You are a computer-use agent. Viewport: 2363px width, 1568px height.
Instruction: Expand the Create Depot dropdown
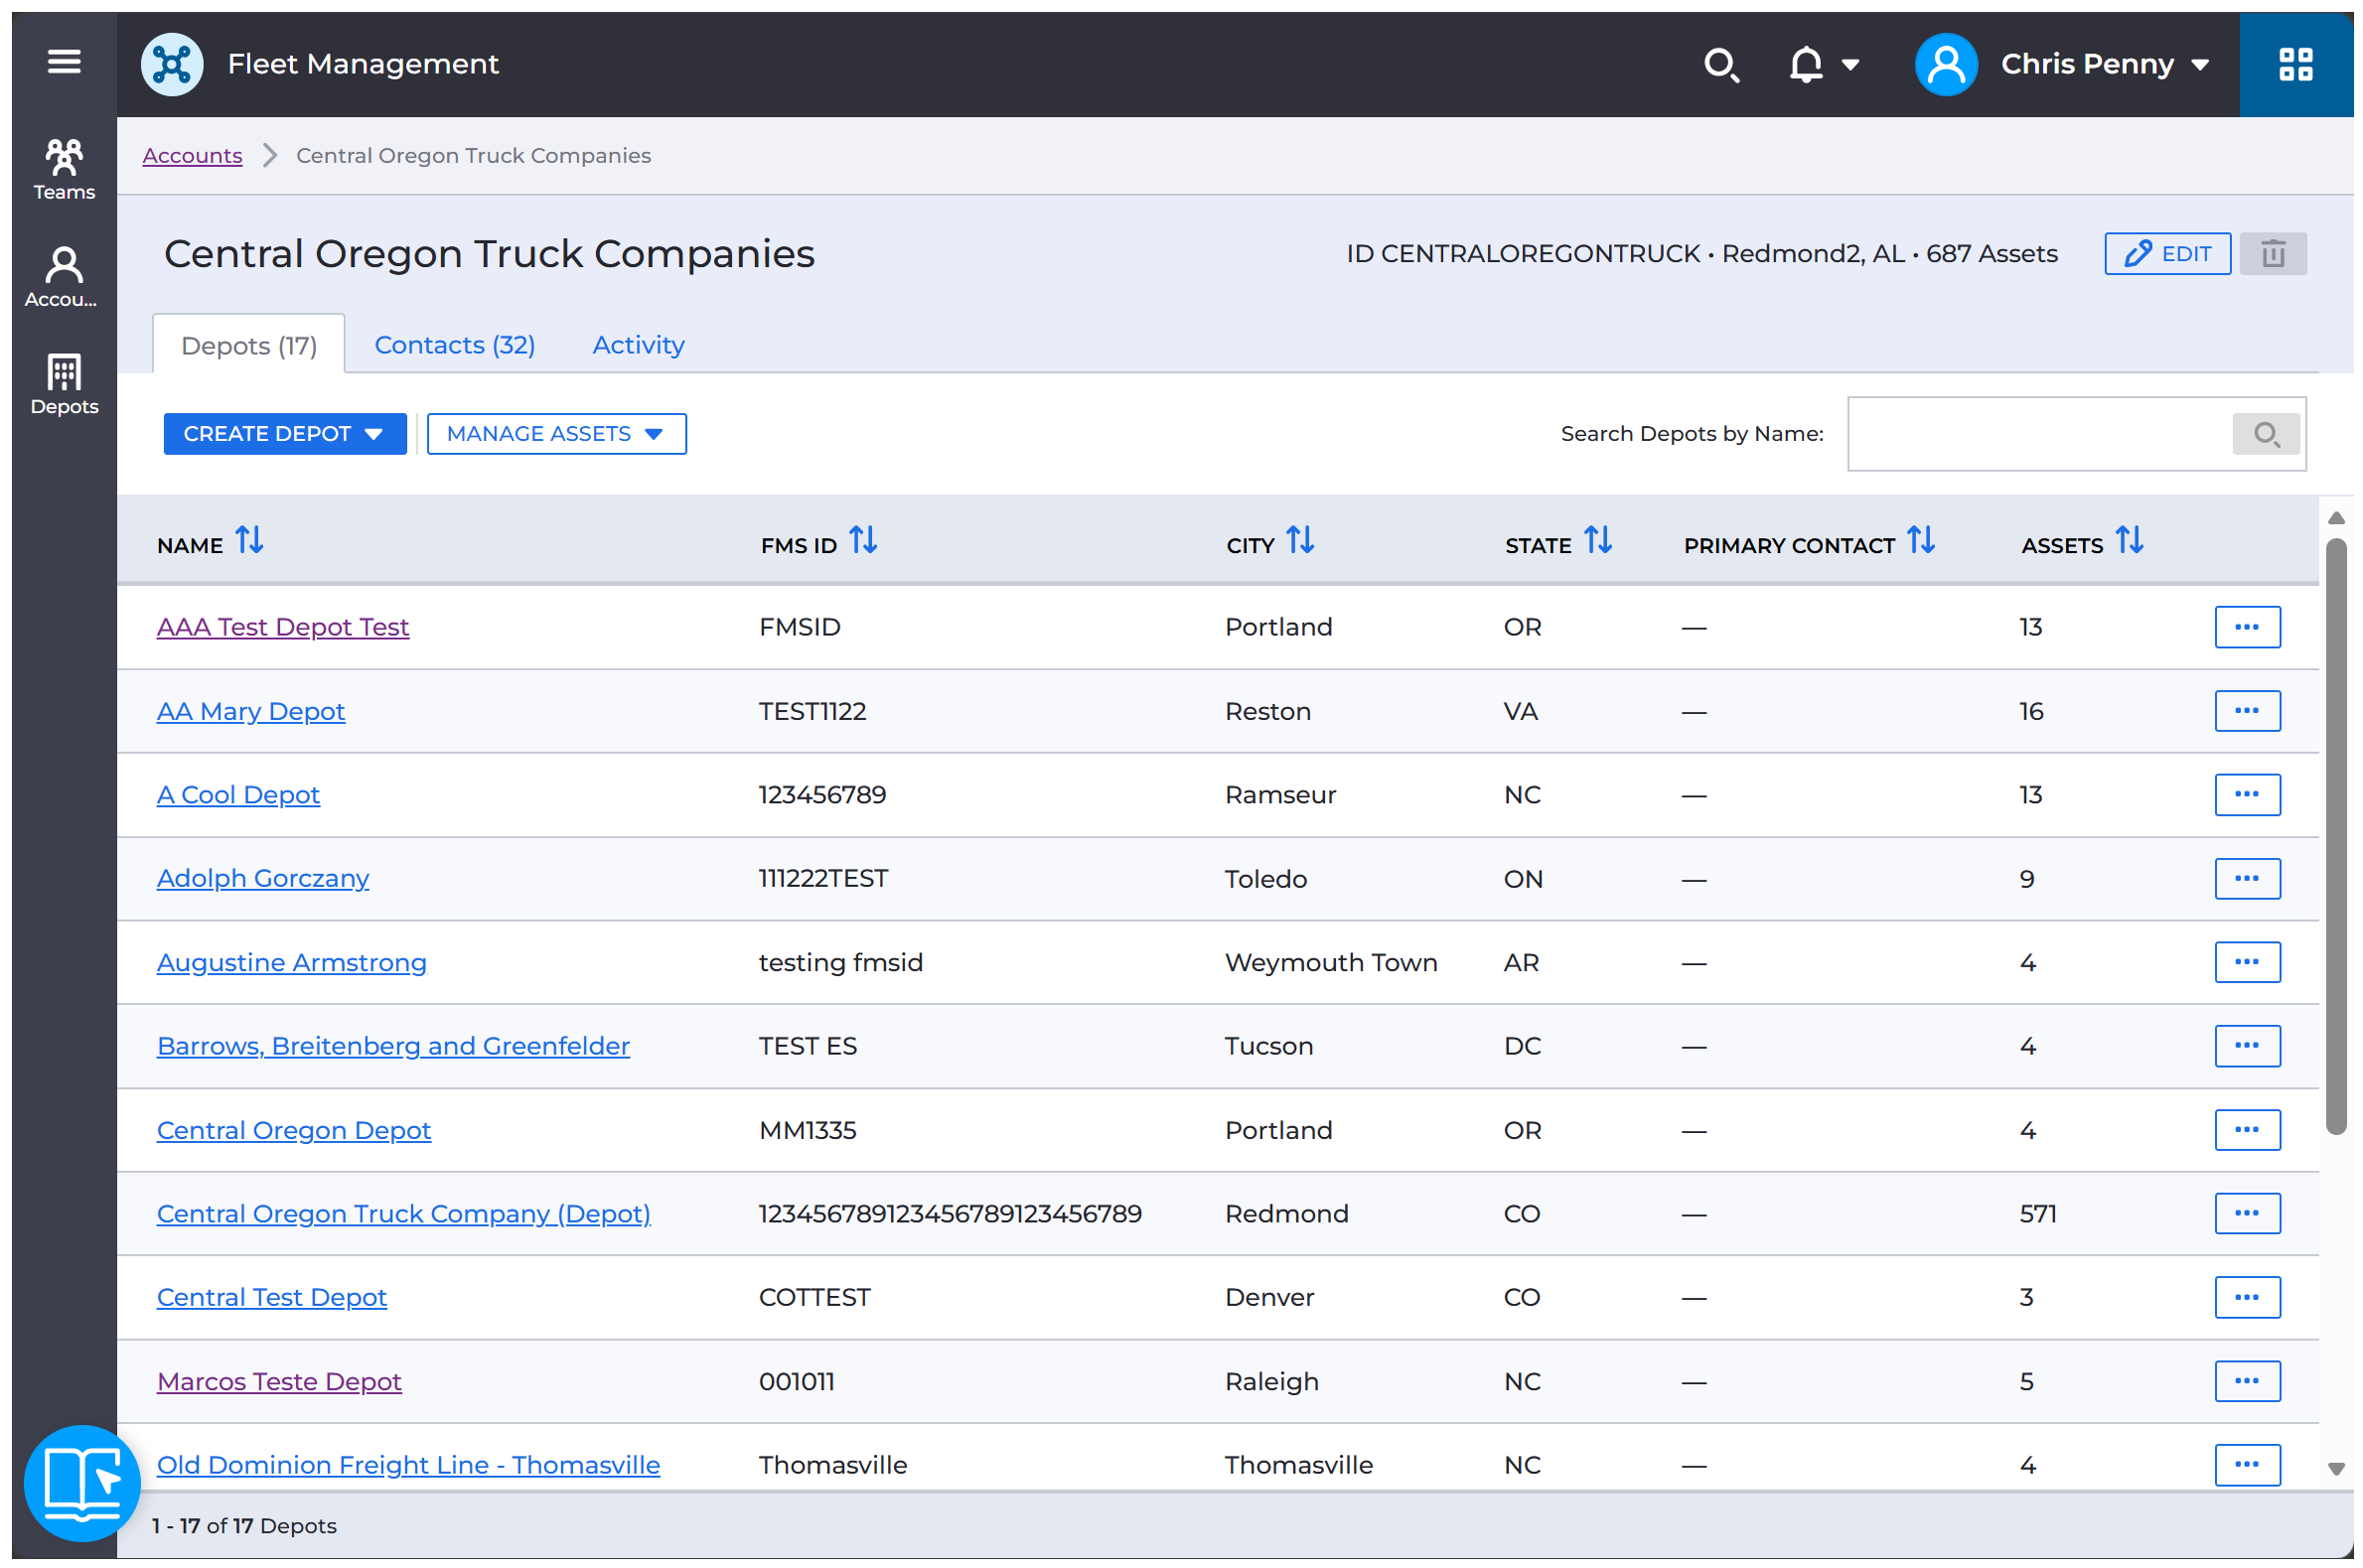coord(285,434)
